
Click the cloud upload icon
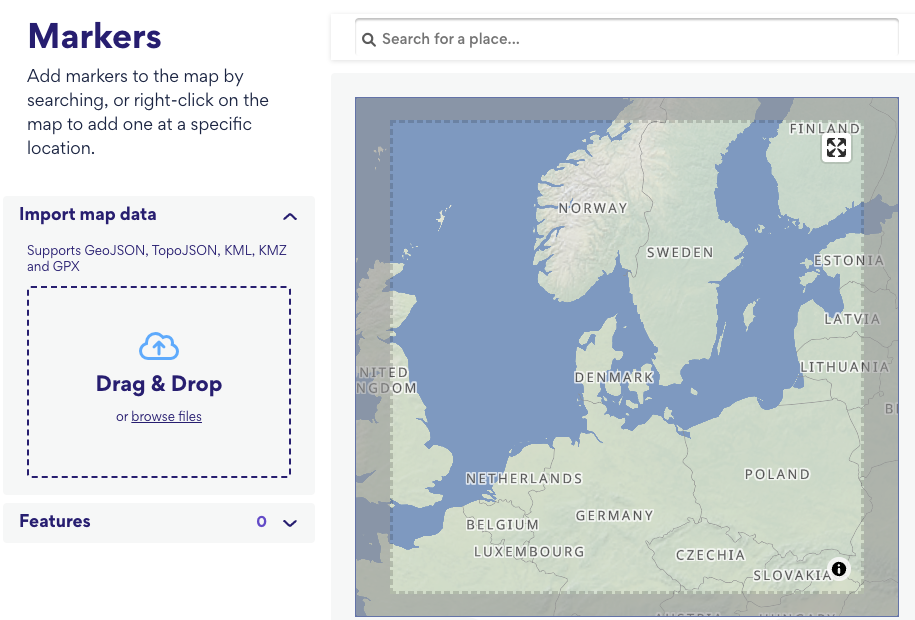[x=158, y=346]
